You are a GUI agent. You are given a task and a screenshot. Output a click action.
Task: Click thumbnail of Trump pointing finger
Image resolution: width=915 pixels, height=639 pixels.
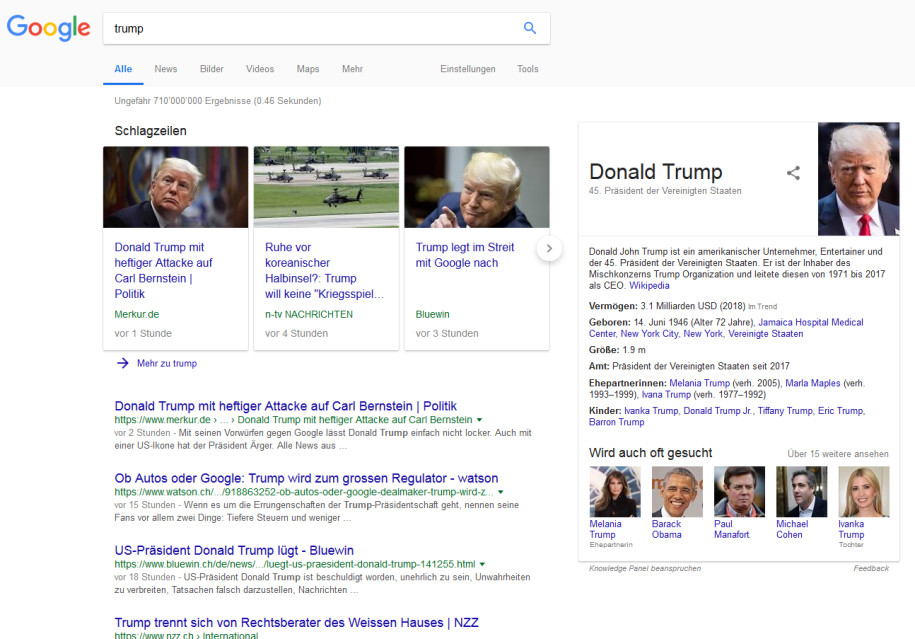tap(477, 187)
